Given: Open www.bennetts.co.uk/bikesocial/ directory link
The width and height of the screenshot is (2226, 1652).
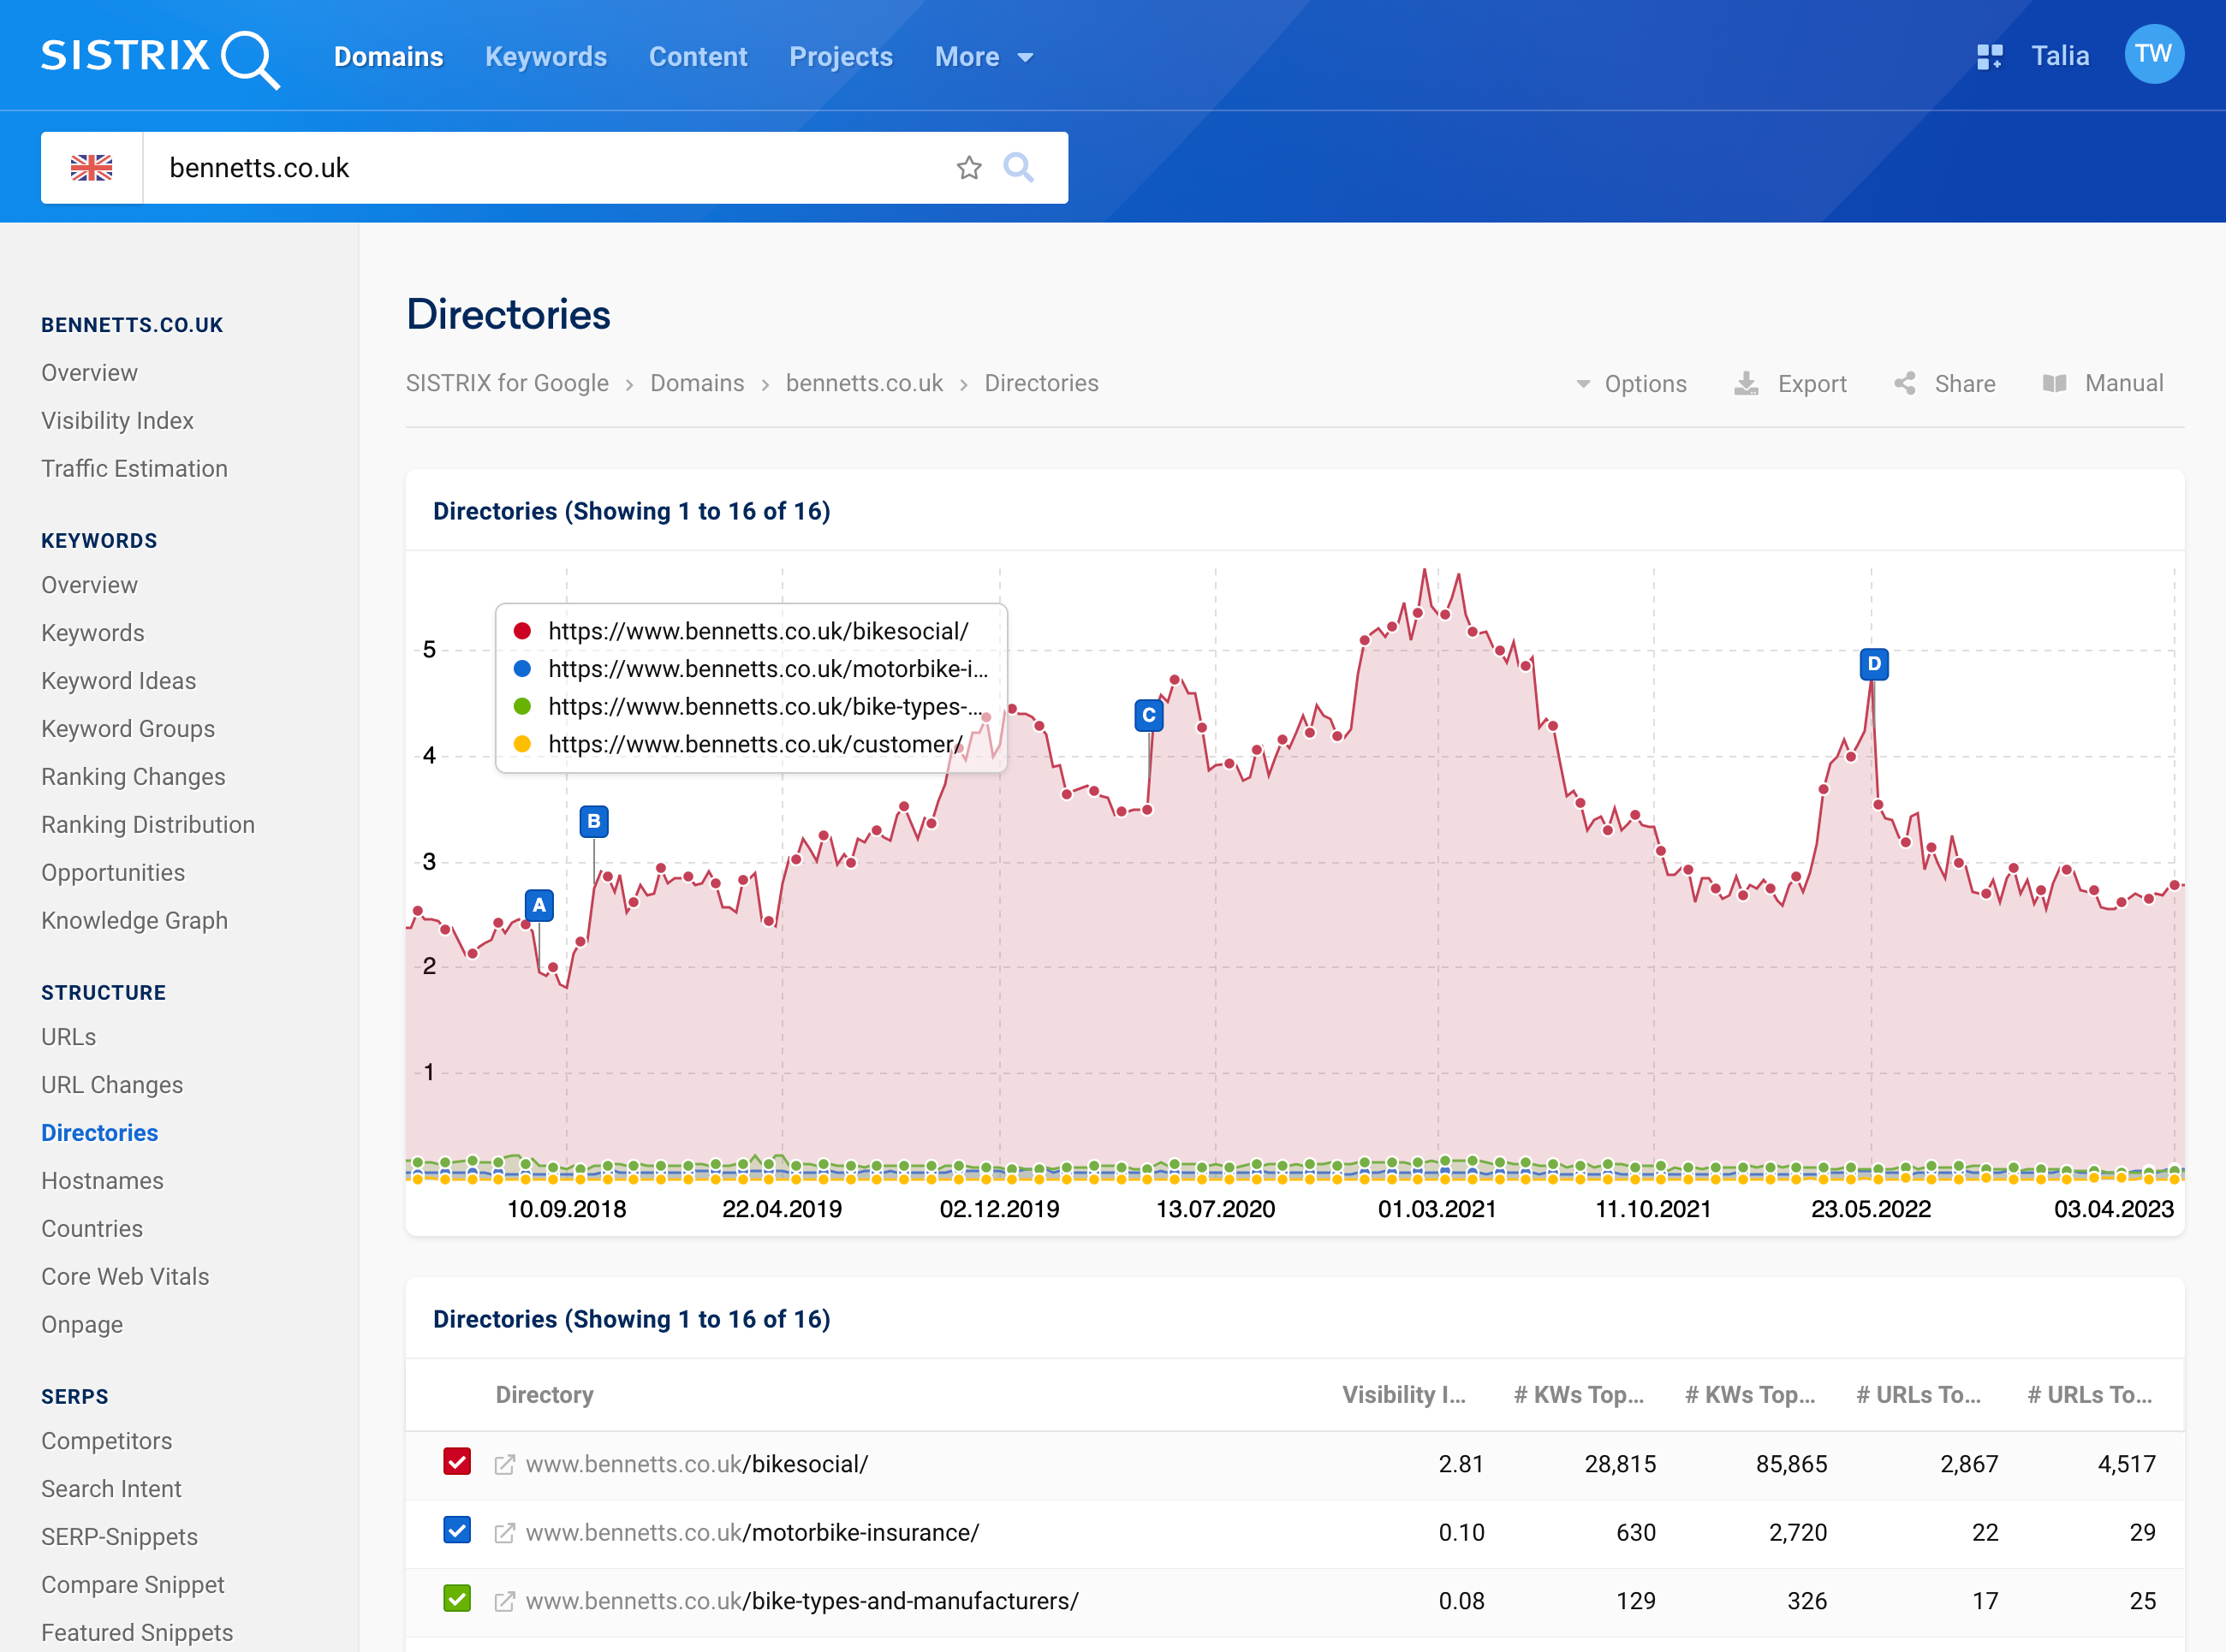Looking at the screenshot, I should pyautogui.click(x=697, y=1465).
